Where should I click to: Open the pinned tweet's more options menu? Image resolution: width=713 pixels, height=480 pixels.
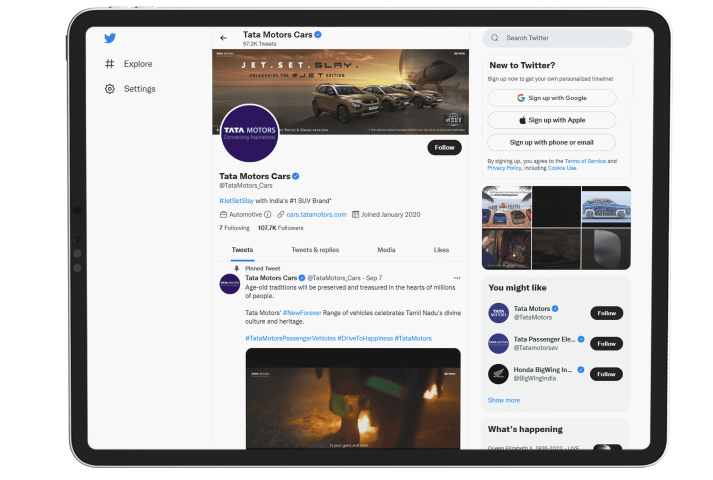[x=457, y=278]
